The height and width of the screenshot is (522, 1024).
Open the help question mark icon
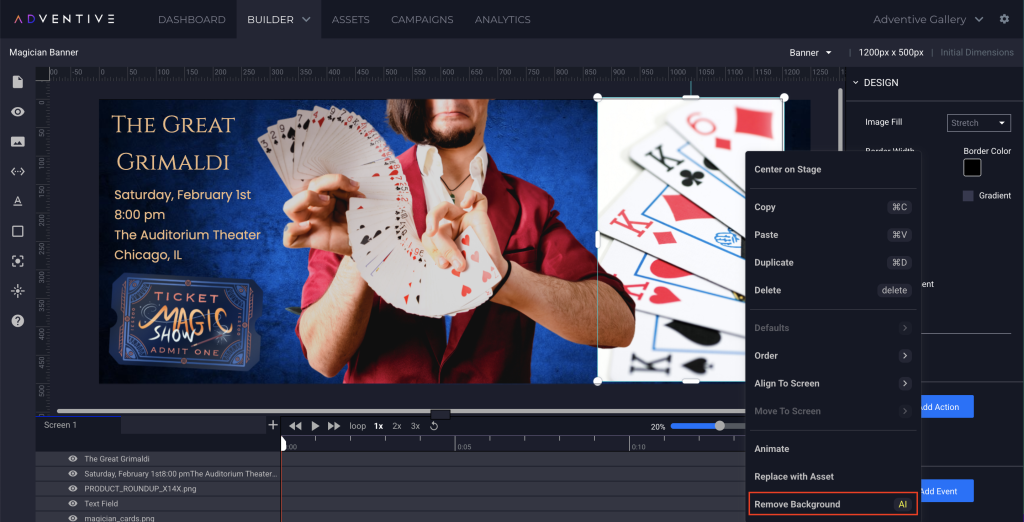click(17, 321)
